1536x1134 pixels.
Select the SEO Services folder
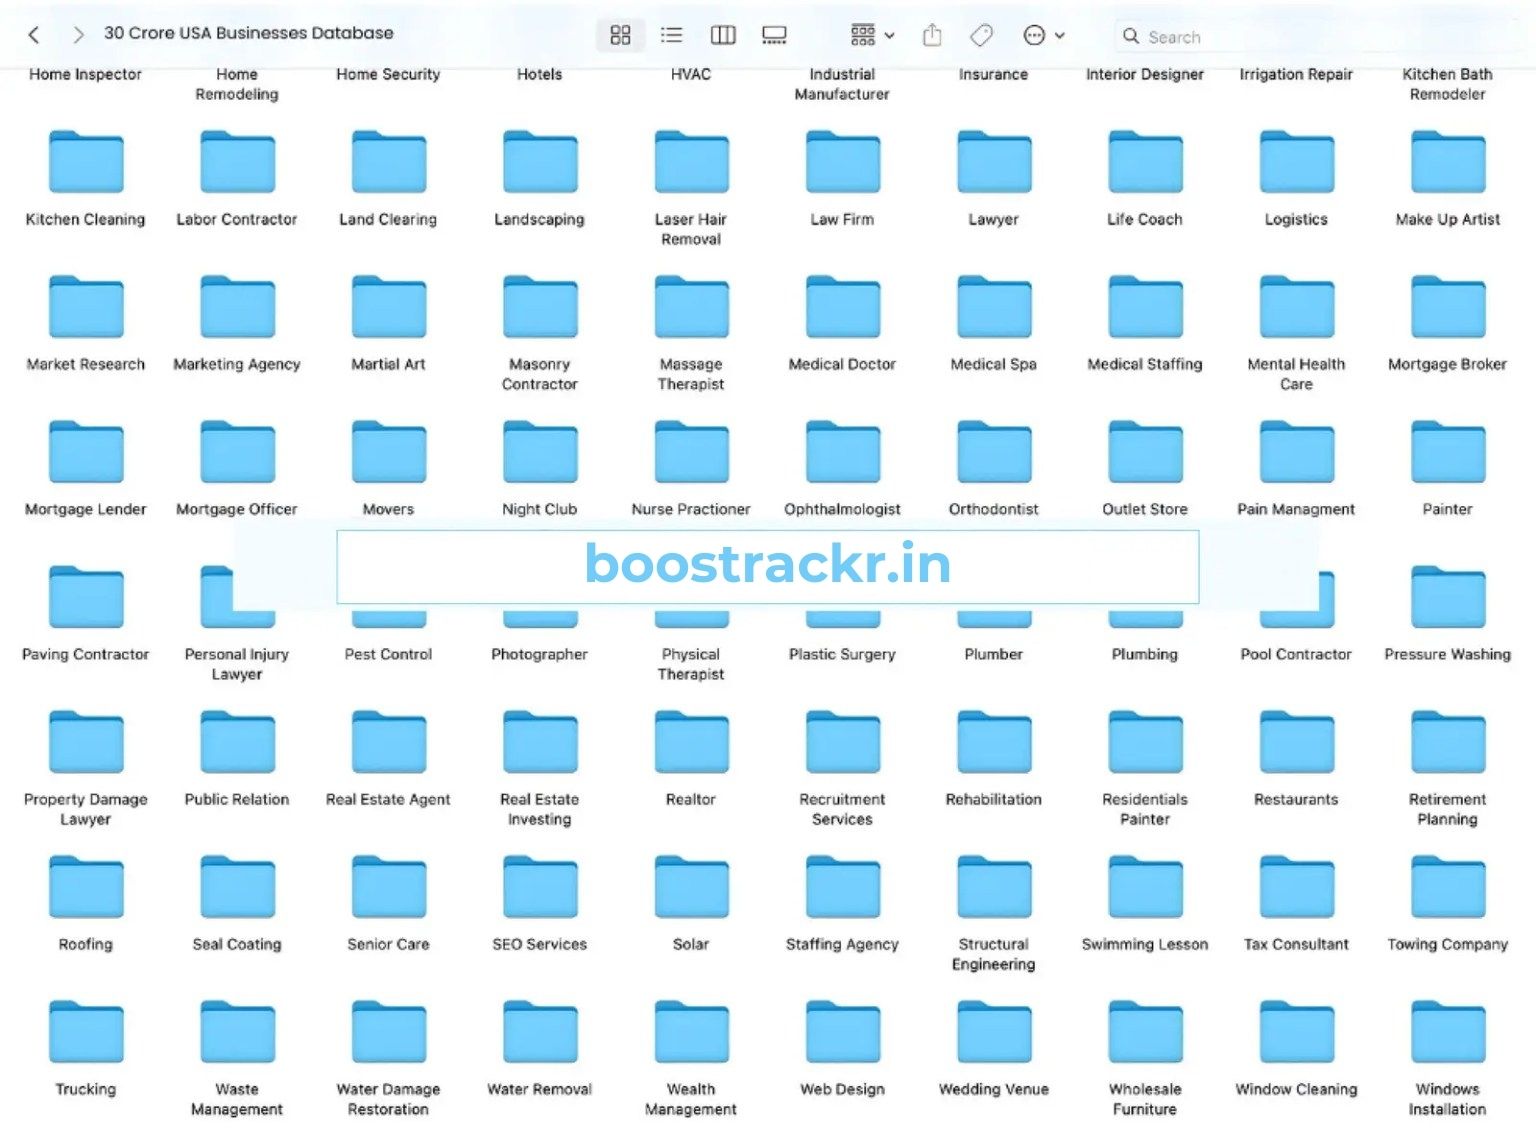[539, 888]
